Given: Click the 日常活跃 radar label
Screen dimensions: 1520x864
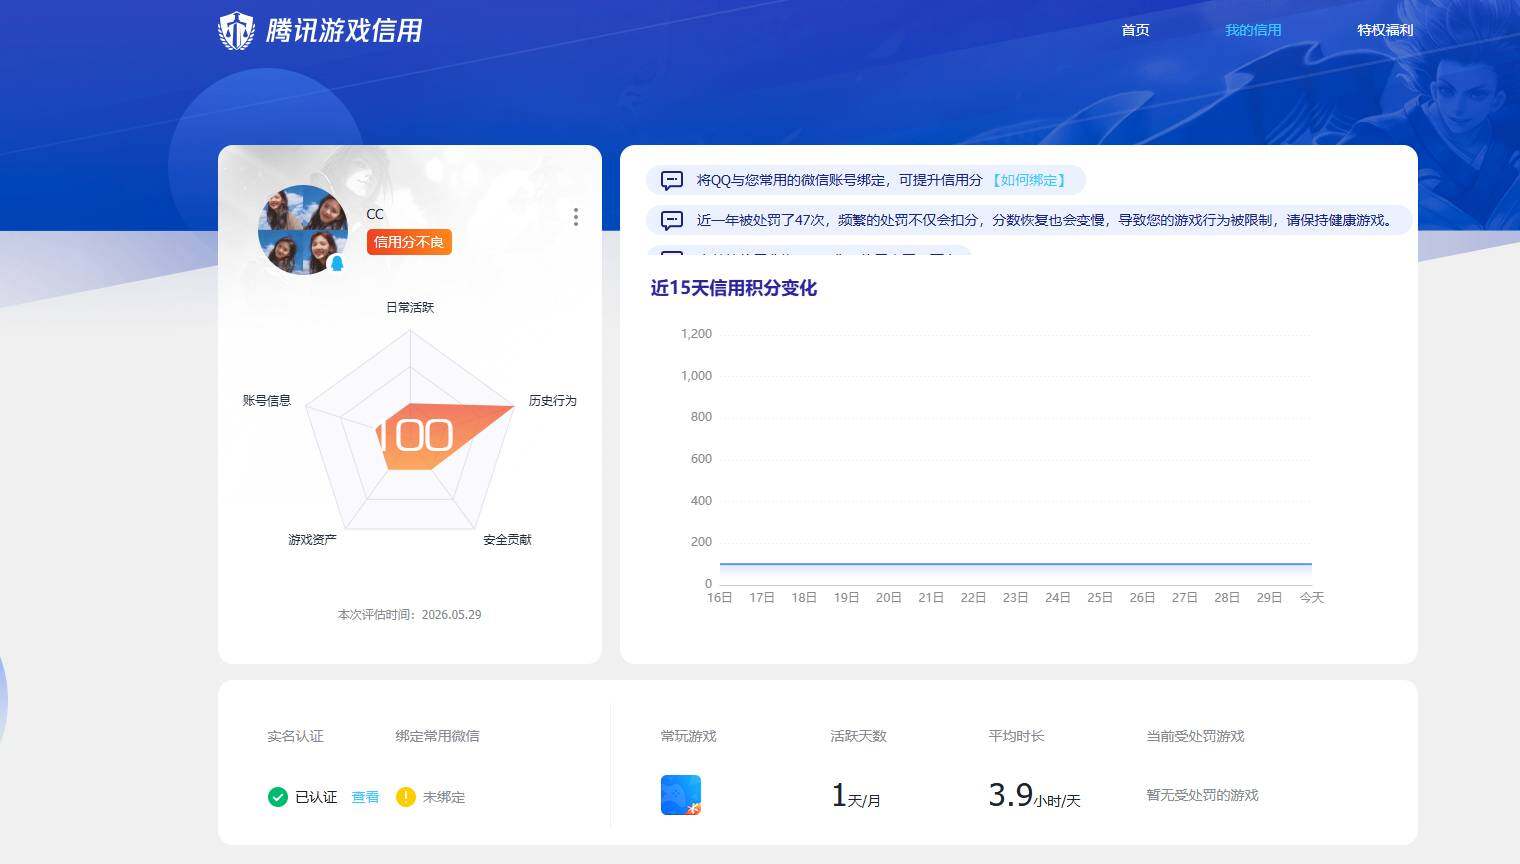Looking at the screenshot, I should pos(410,307).
